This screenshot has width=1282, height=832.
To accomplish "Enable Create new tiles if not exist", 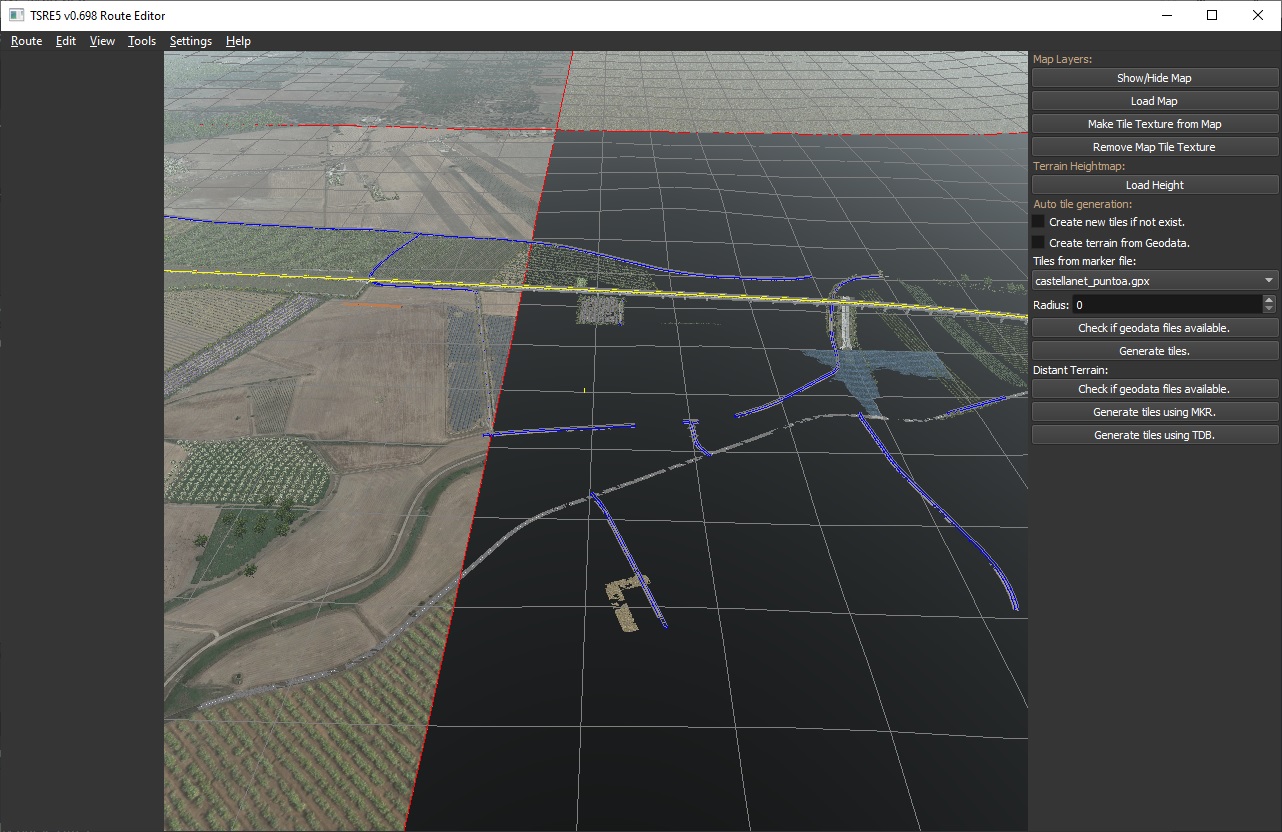I will tap(1039, 222).
